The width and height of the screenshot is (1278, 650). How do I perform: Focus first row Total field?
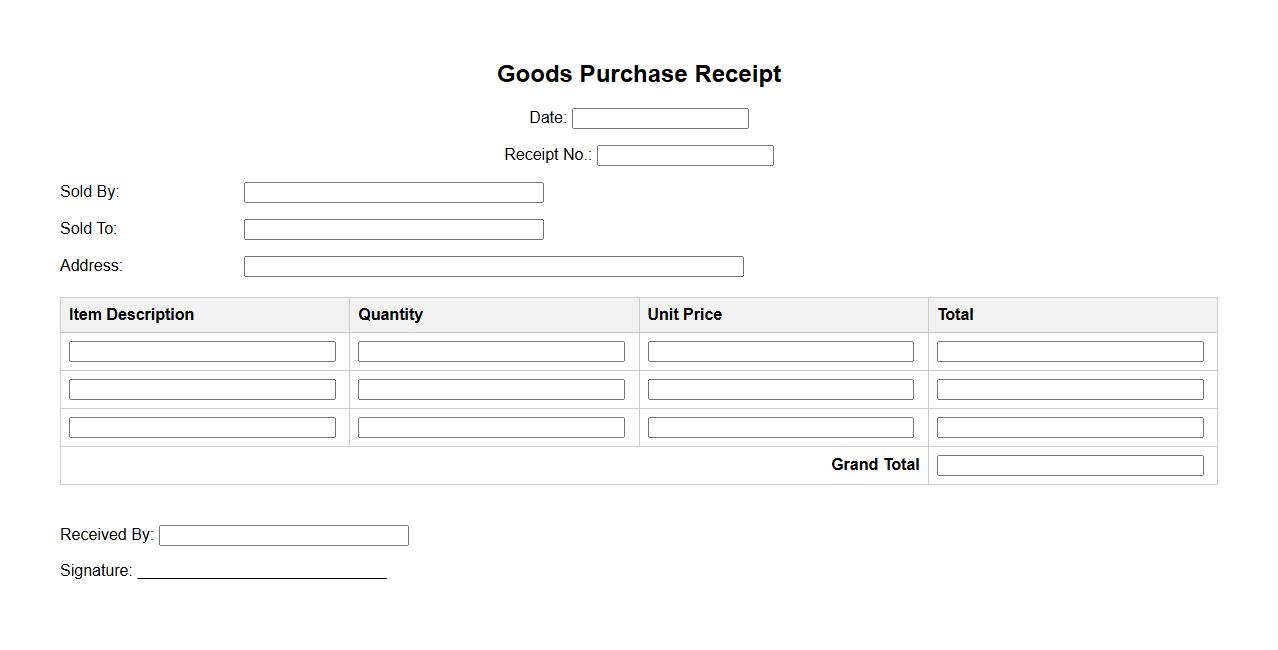1070,352
